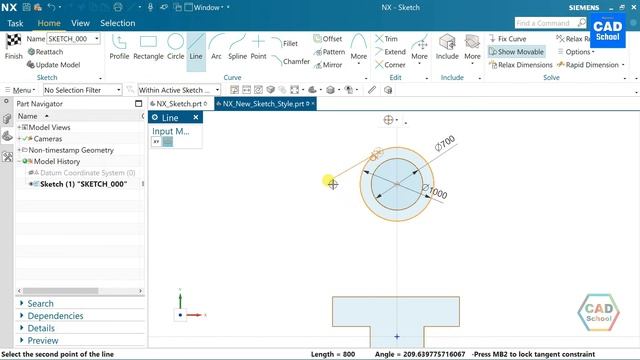The width and height of the screenshot is (640, 360).
Task: Switch to NX_Sketch.prt document tab
Action: pyautogui.click(x=179, y=104)
